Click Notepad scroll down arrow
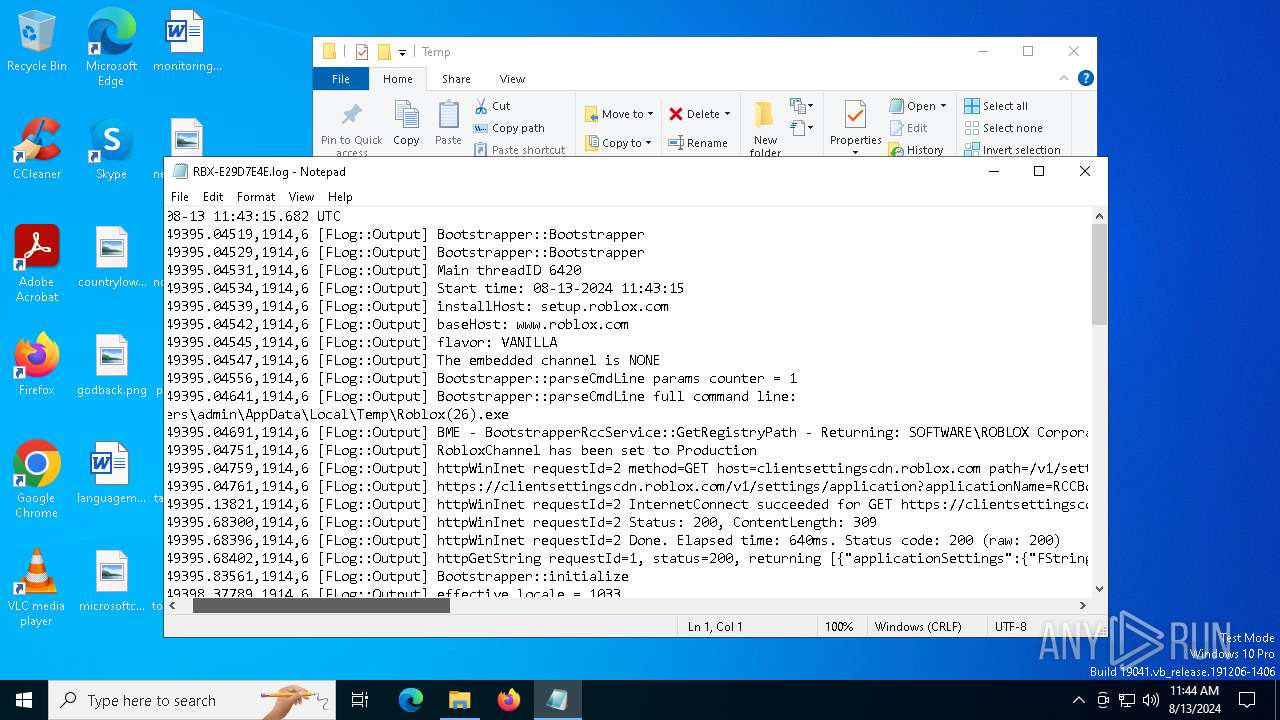Screen dimensions: 1280x720 pos(1099,589)
